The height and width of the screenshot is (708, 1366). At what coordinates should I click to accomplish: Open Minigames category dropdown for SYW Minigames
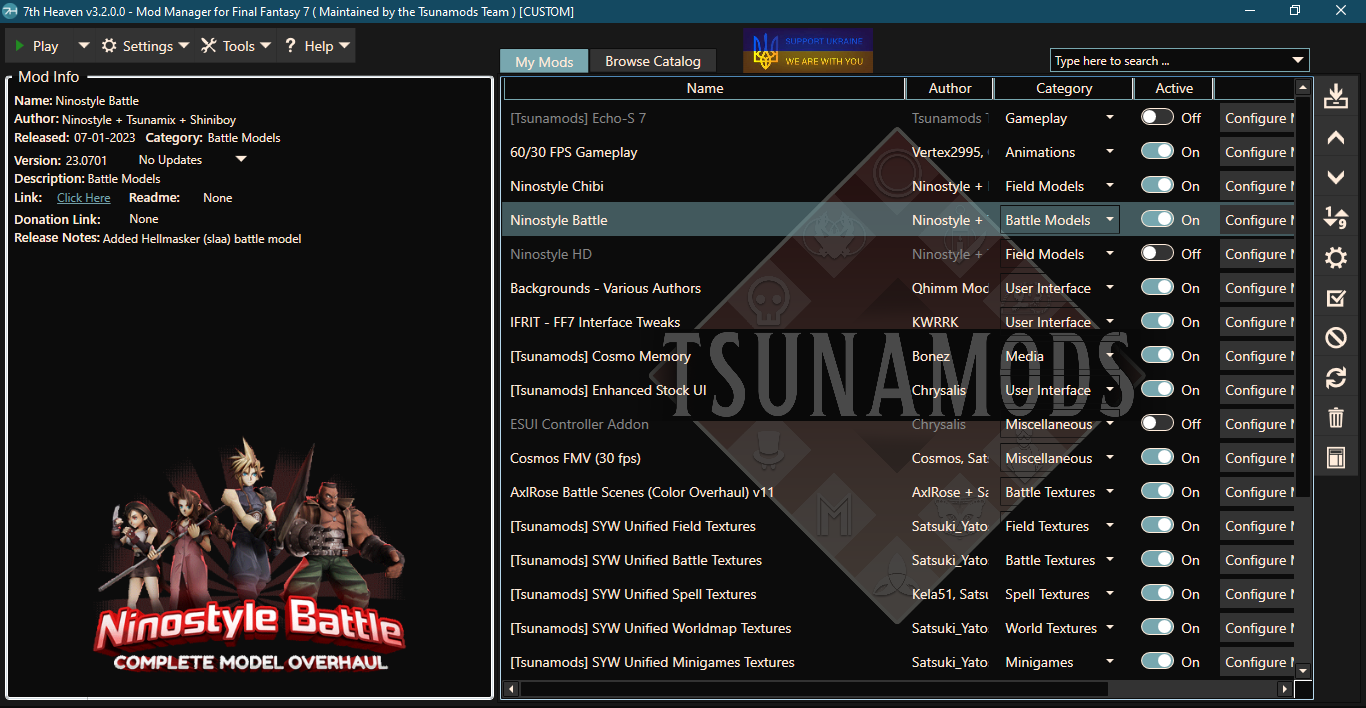click(x=1110, y=662)
